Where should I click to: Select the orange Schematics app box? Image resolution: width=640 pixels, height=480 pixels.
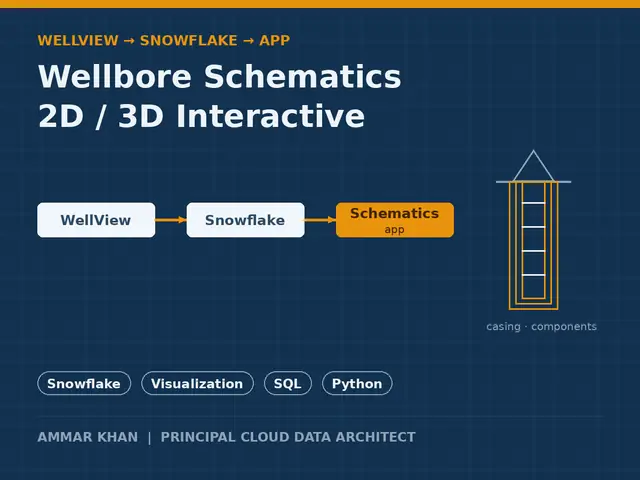pyautogui.click(x=395, y=220)
